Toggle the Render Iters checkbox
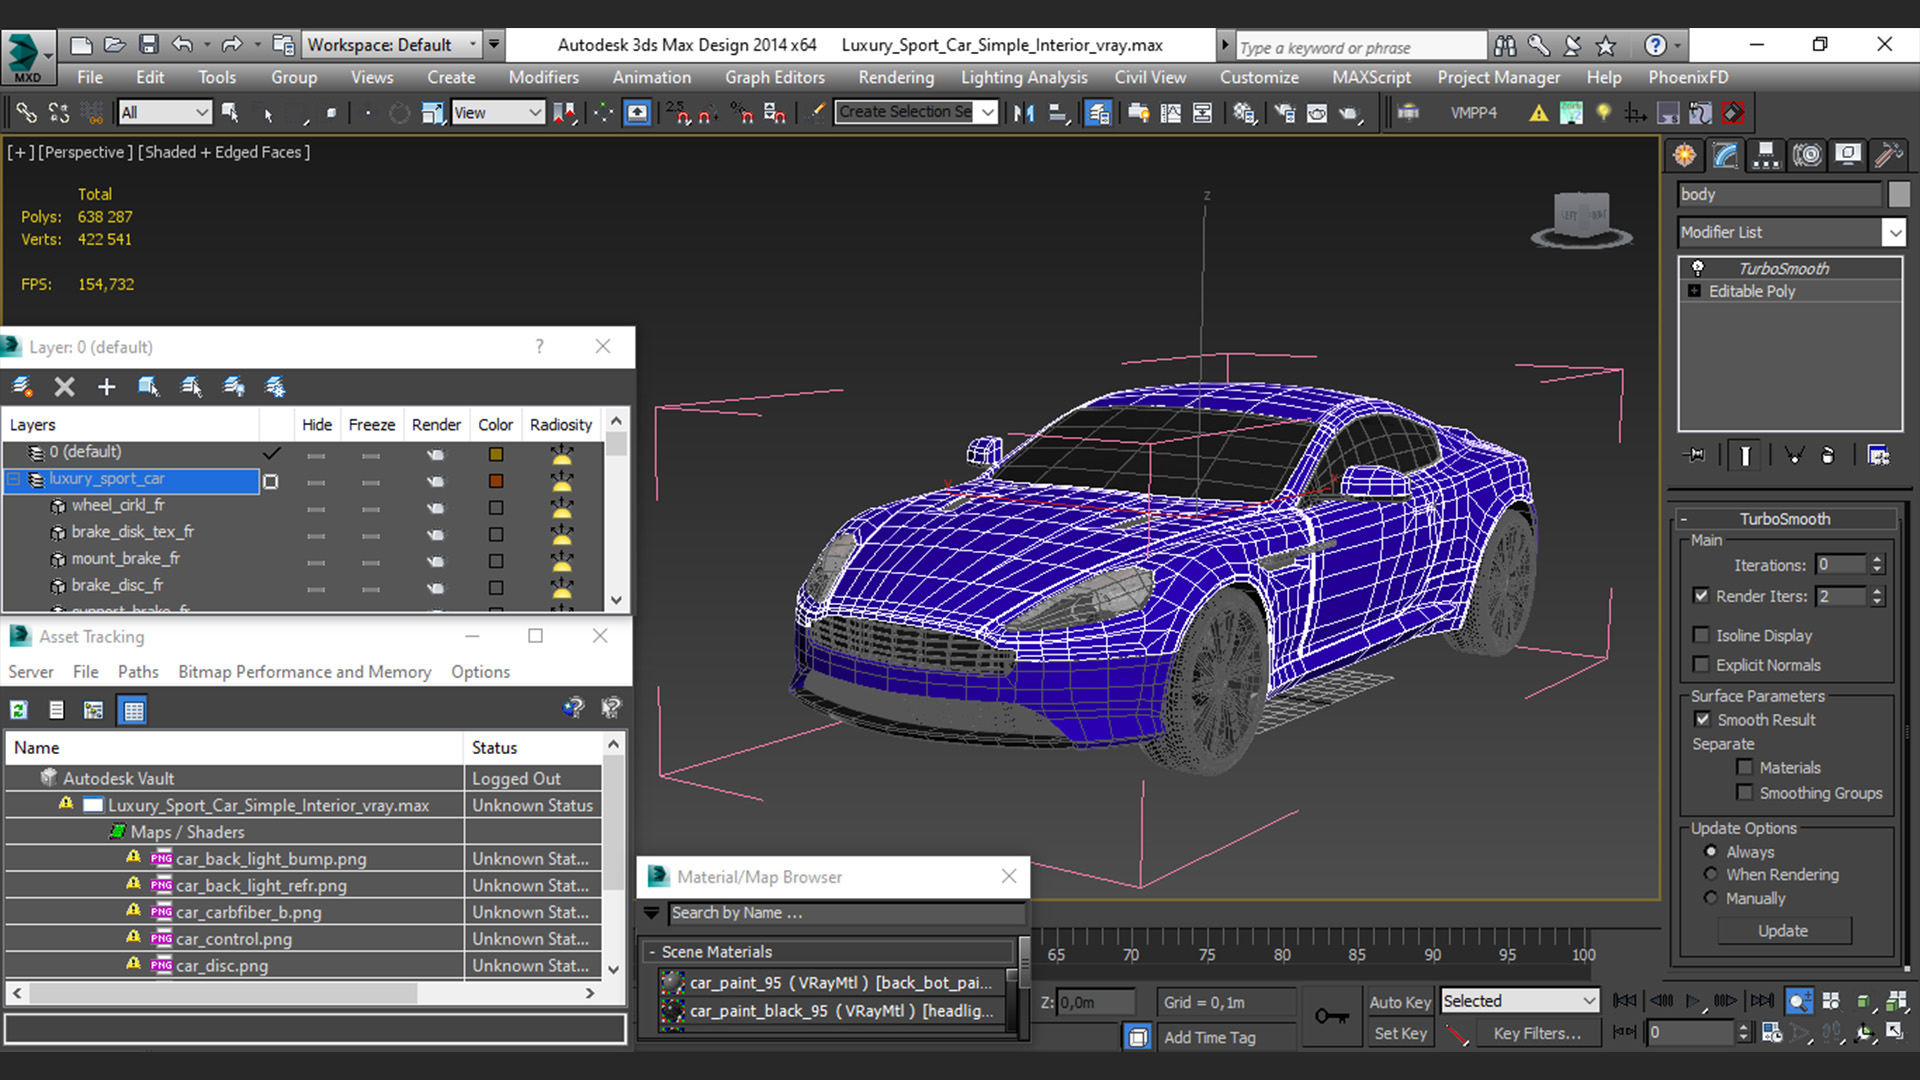 click(1701, 595)
